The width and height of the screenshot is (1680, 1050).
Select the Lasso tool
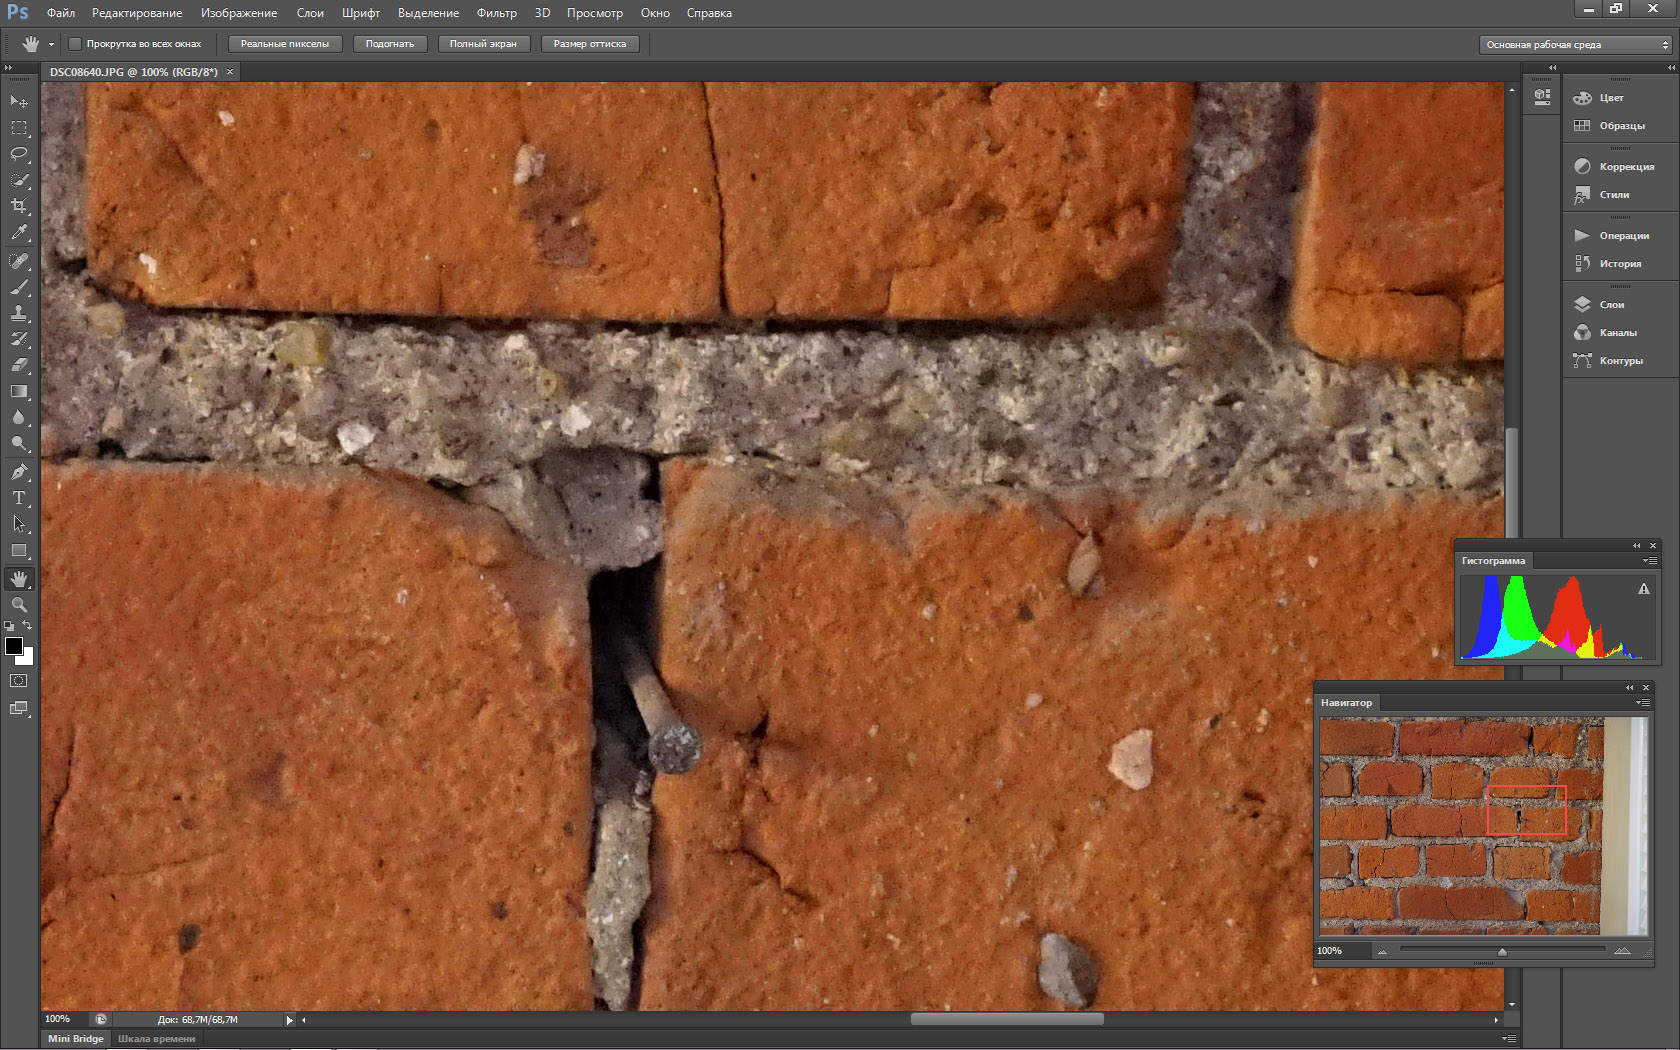tap(19, 154)
